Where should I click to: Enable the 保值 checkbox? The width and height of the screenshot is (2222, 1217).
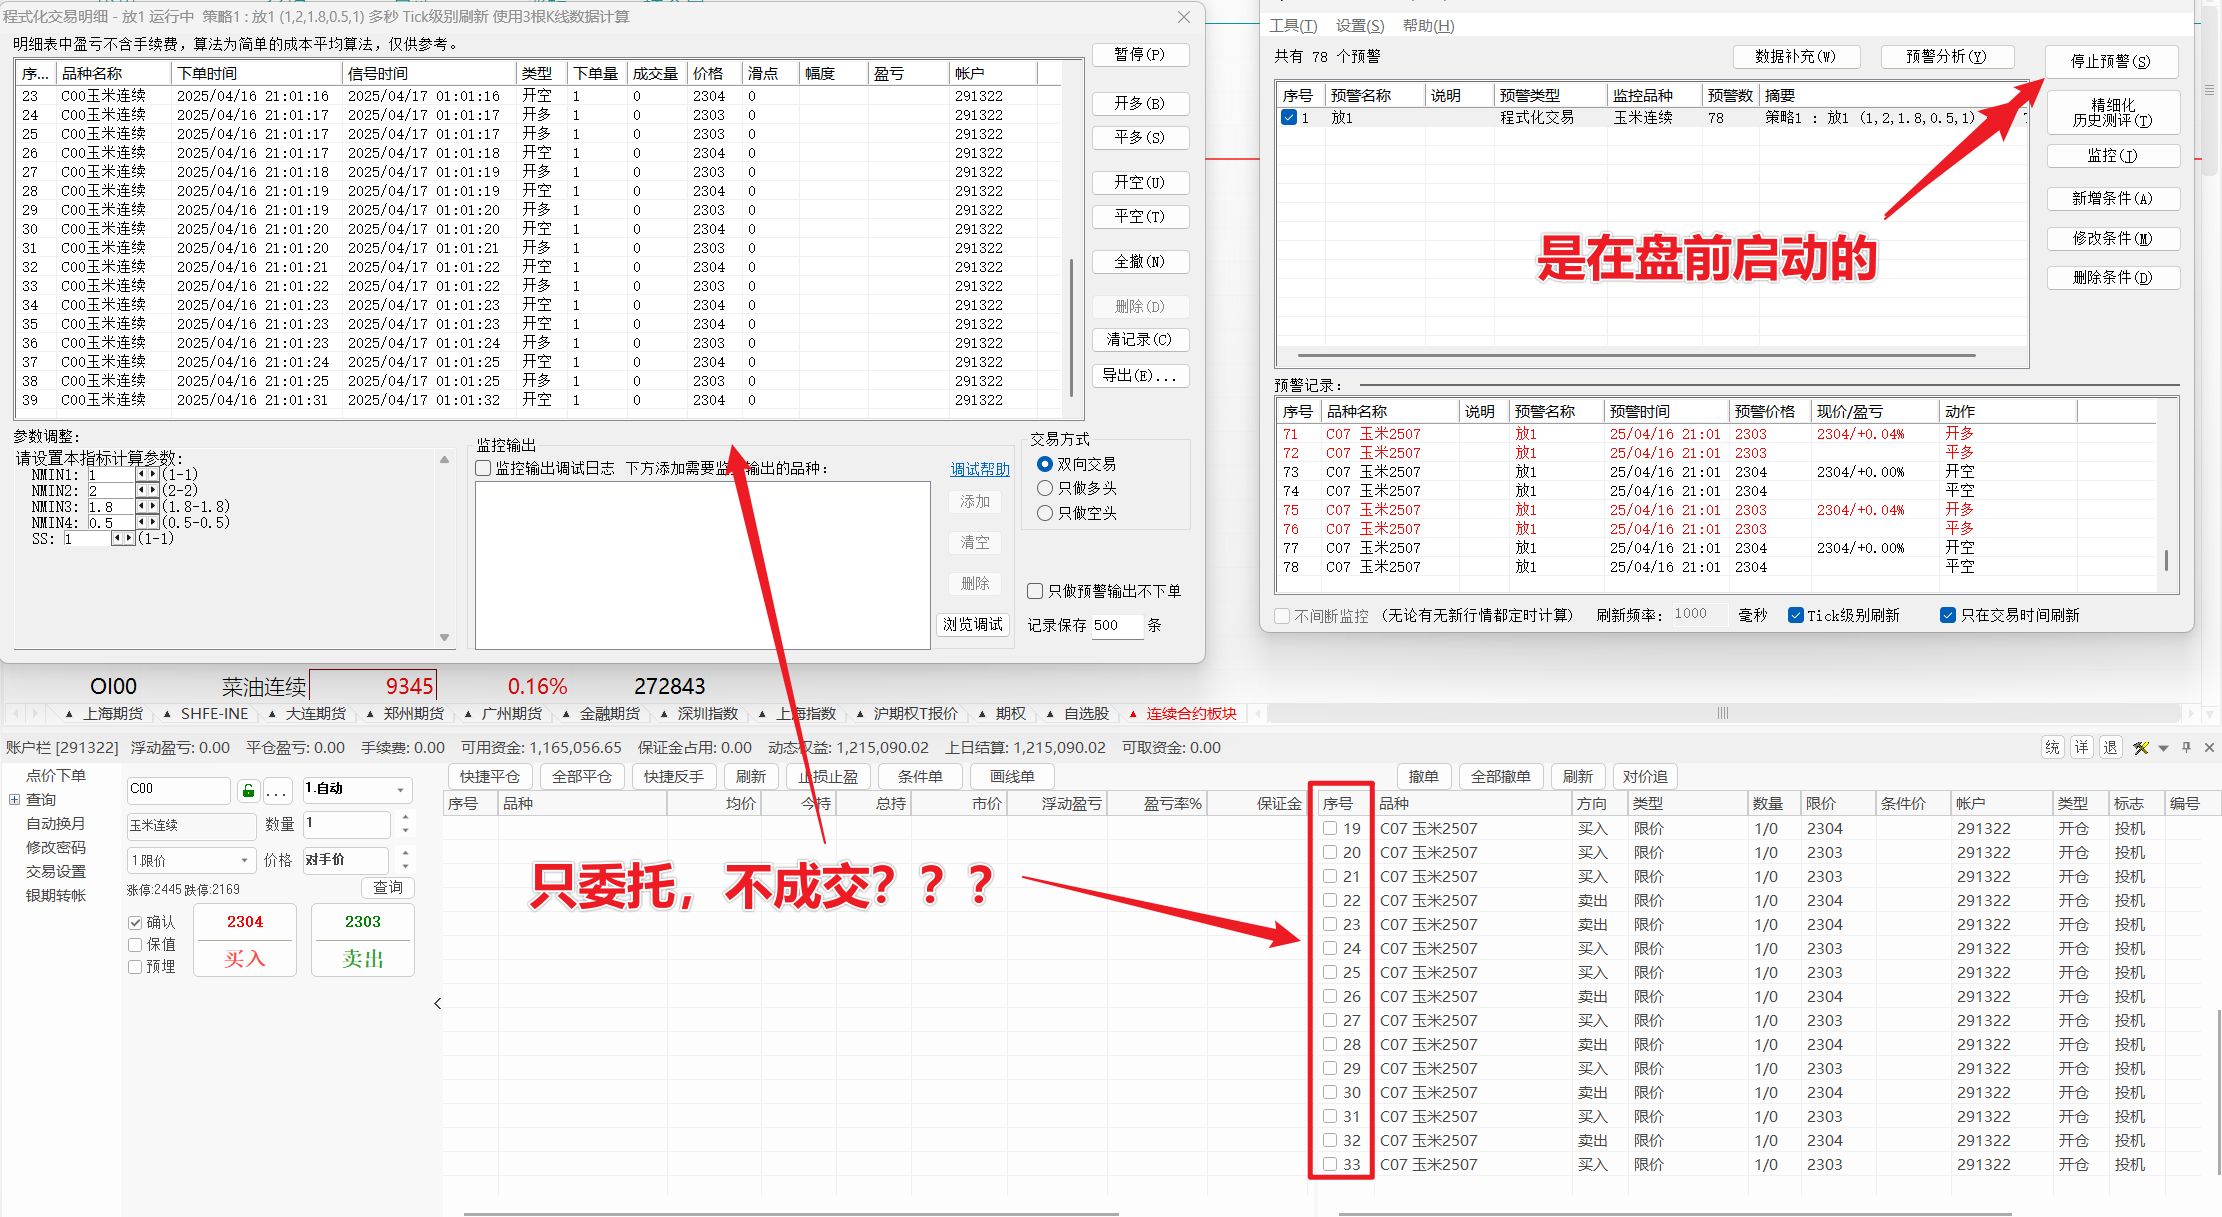click(x=135, y=944)
